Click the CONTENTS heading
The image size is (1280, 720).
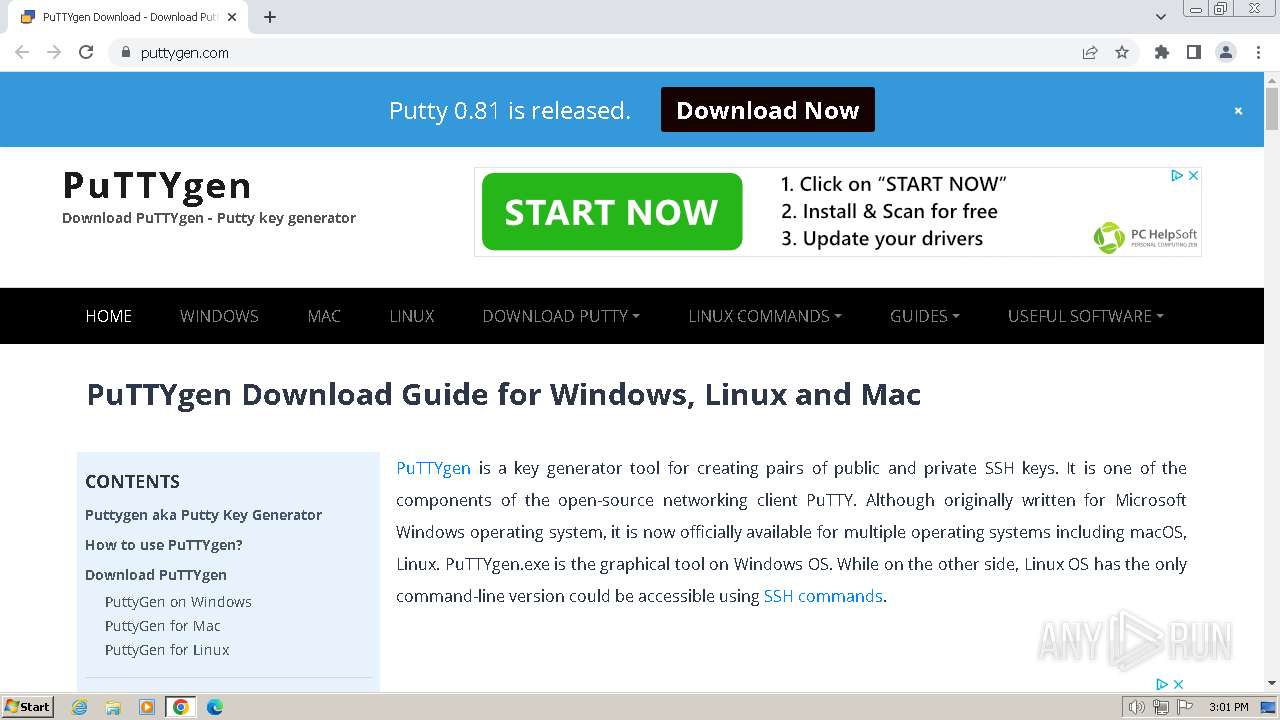(x=132, y=481)
